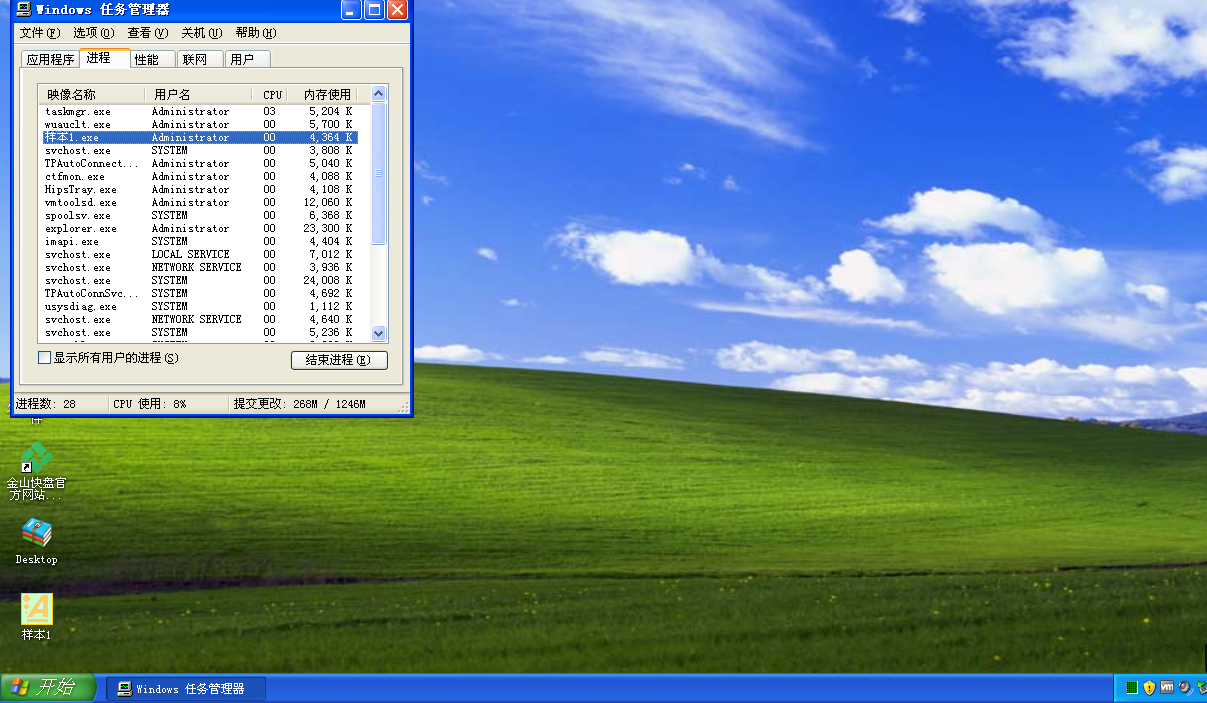Viewport: 1207px width, 703px height.
Task: Click the 结束进程 button
Action: point(339,360)
